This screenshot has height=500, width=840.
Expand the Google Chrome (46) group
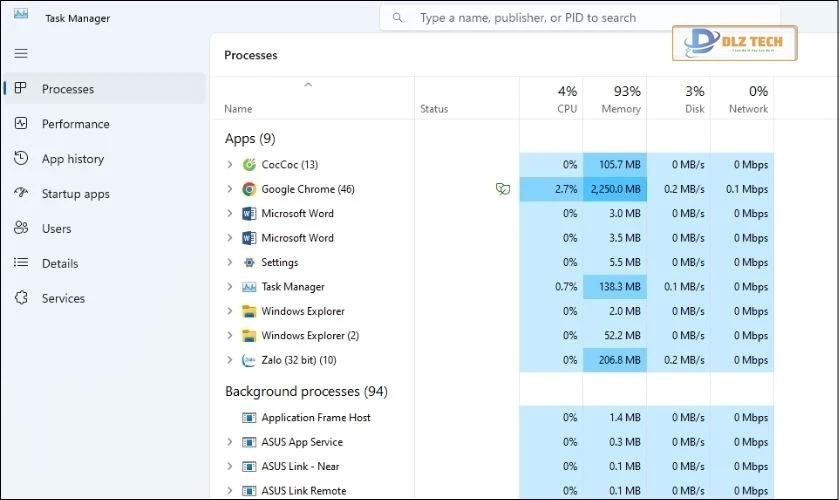tap(230, 189)
